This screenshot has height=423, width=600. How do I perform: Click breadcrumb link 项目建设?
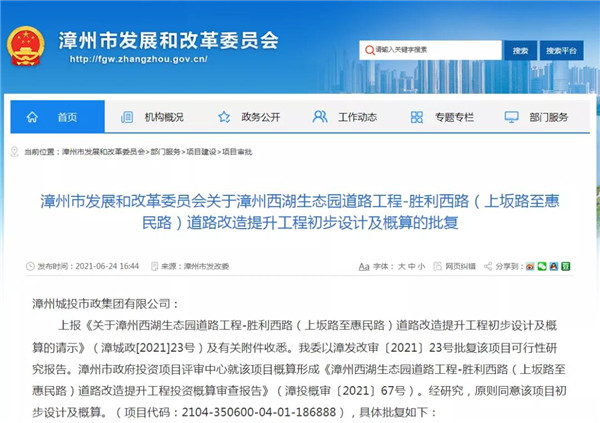(201, 152)
